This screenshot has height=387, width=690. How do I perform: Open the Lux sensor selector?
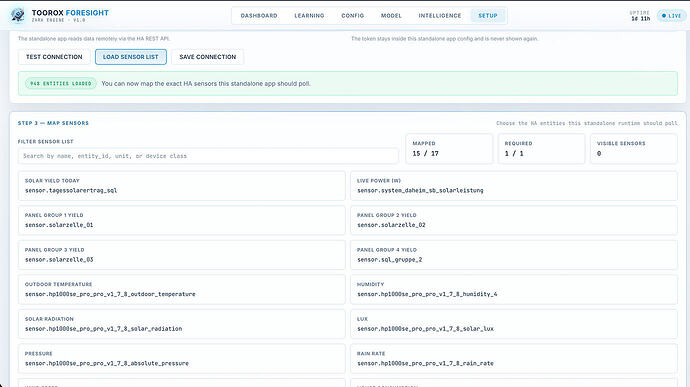point(514,324)
